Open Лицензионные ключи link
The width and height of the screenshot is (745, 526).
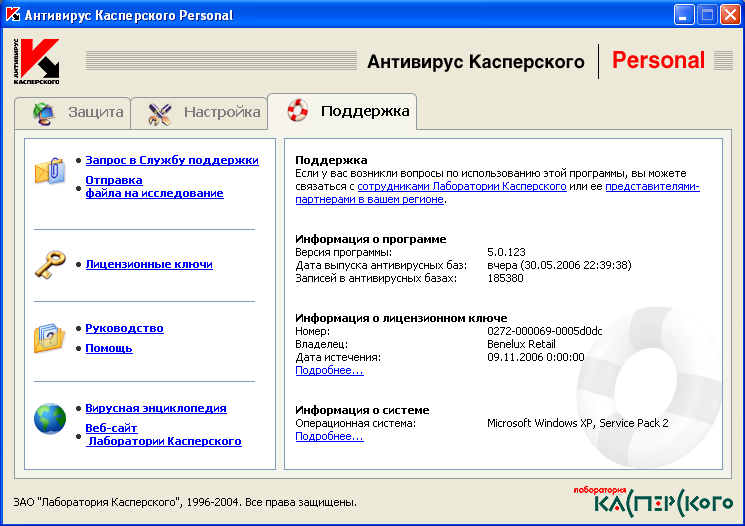pyautogui.click(x=149, y=264)
